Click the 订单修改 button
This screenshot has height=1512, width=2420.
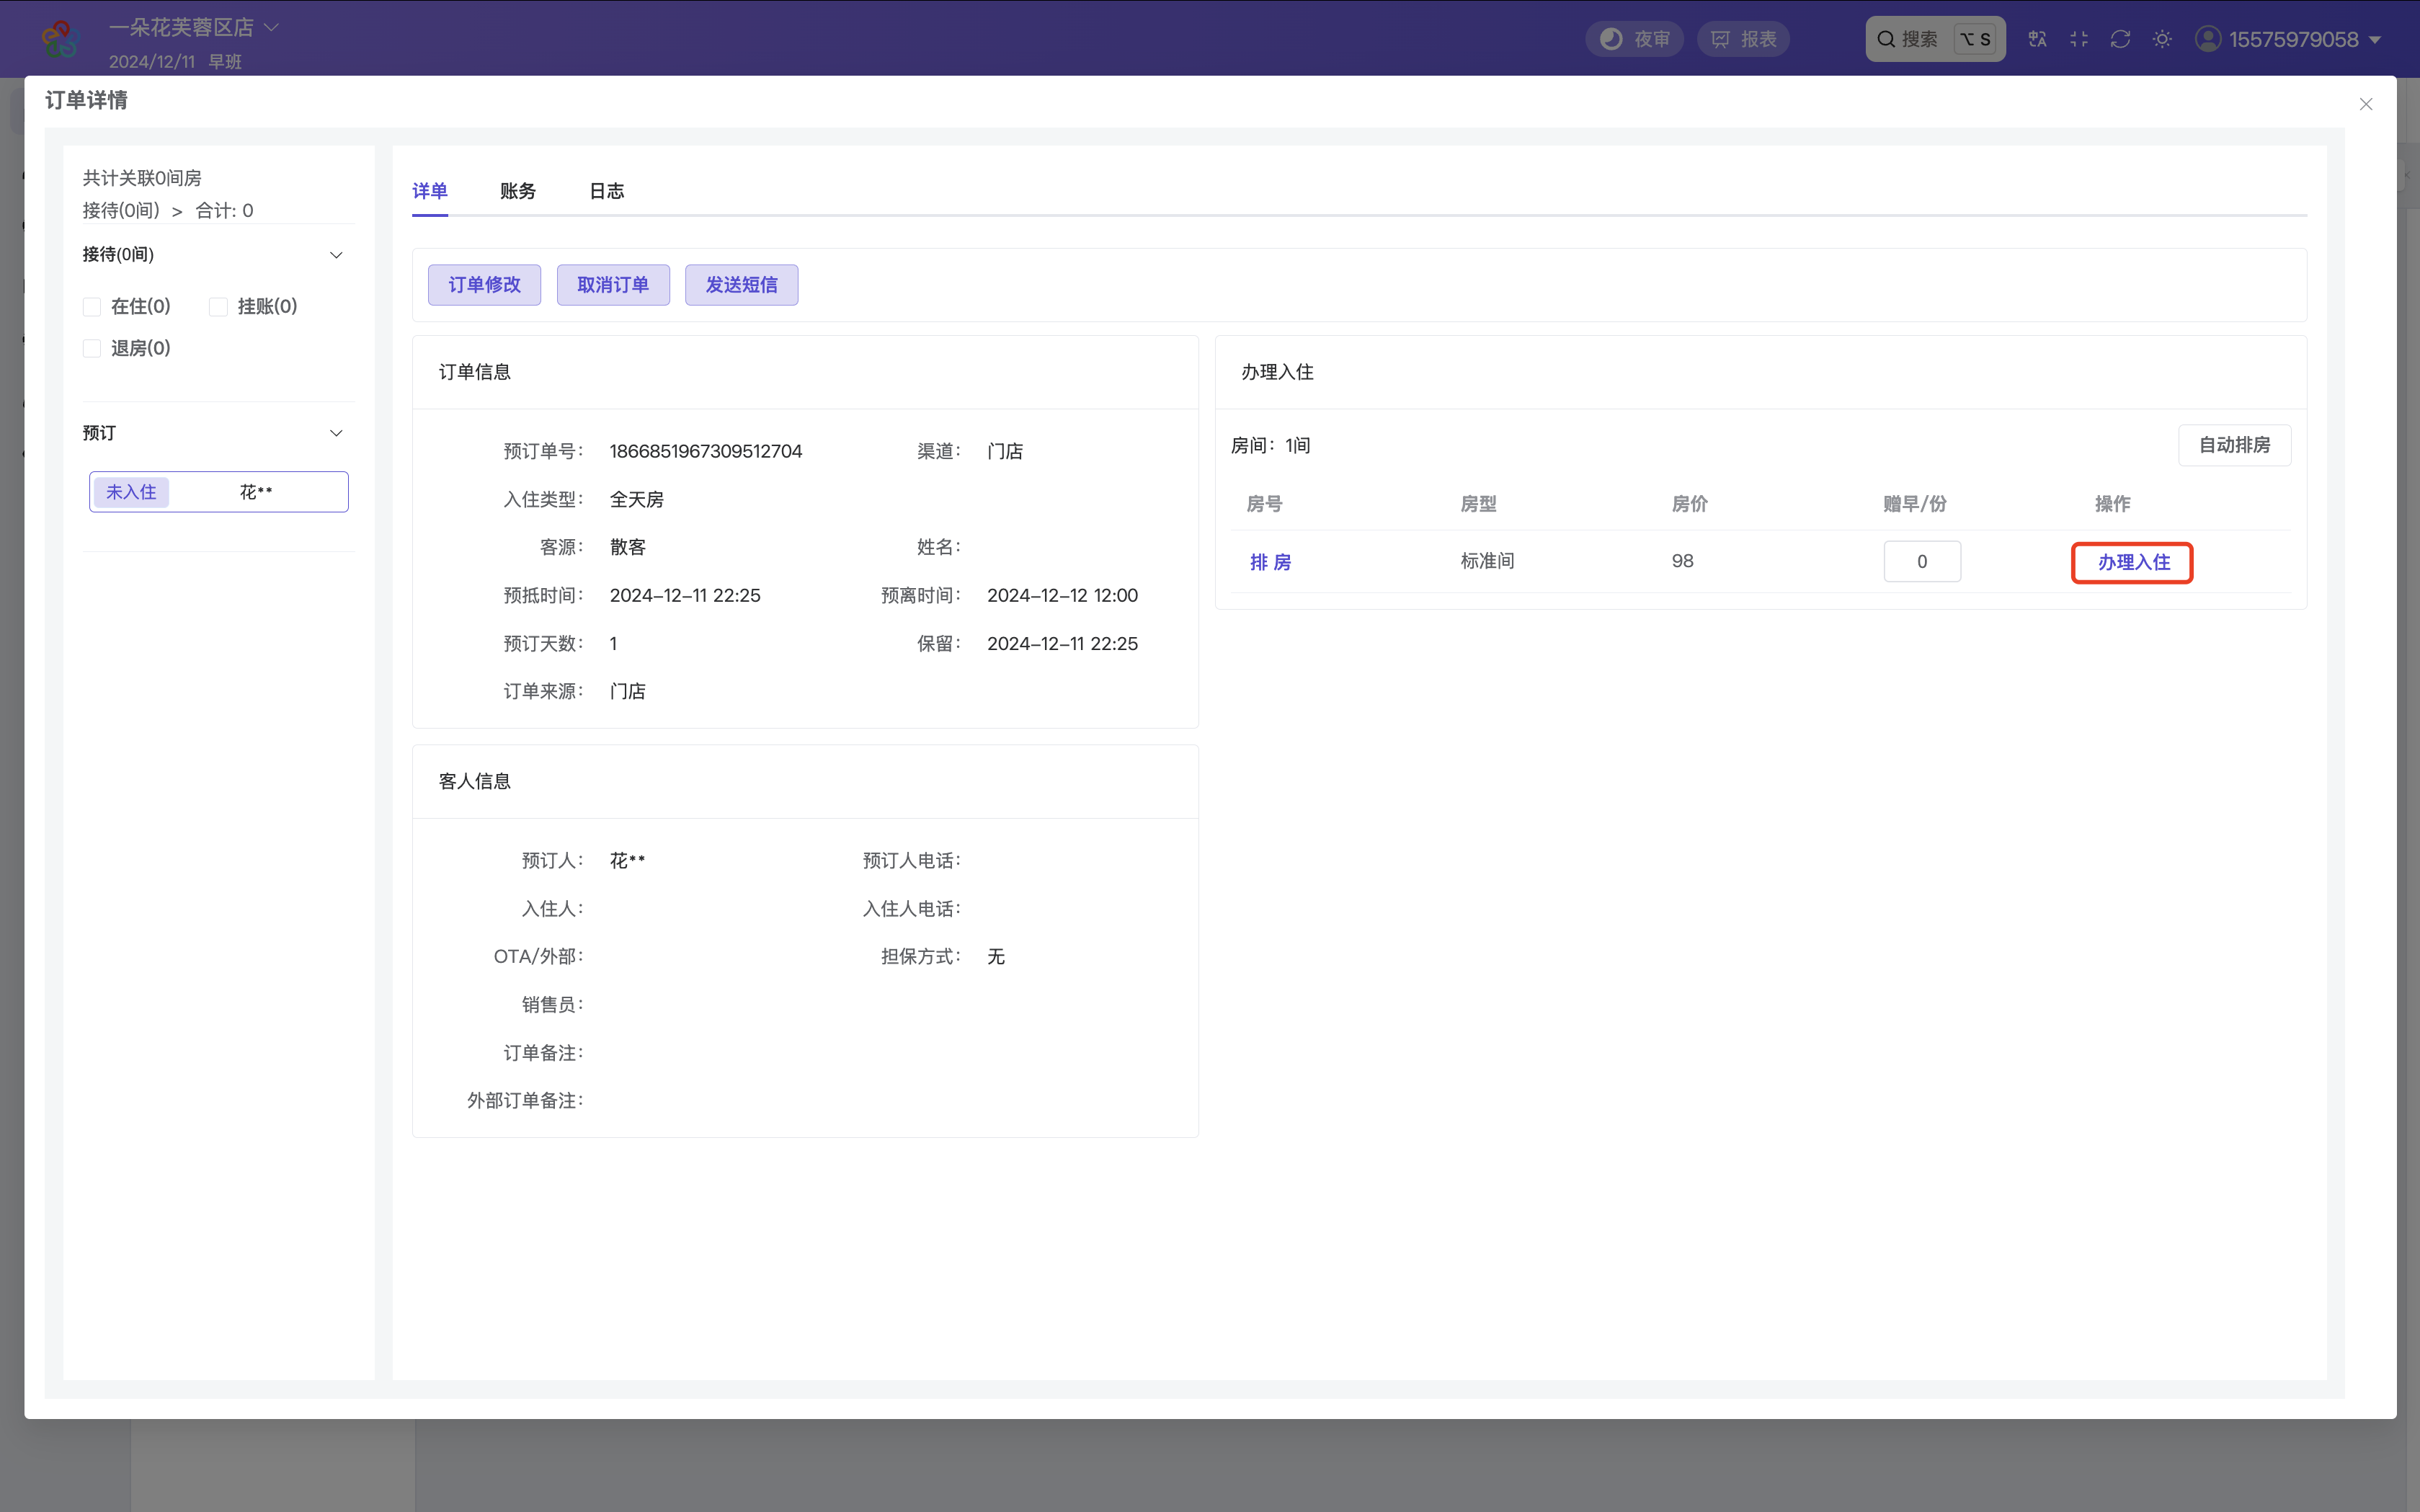click(485, 285)
